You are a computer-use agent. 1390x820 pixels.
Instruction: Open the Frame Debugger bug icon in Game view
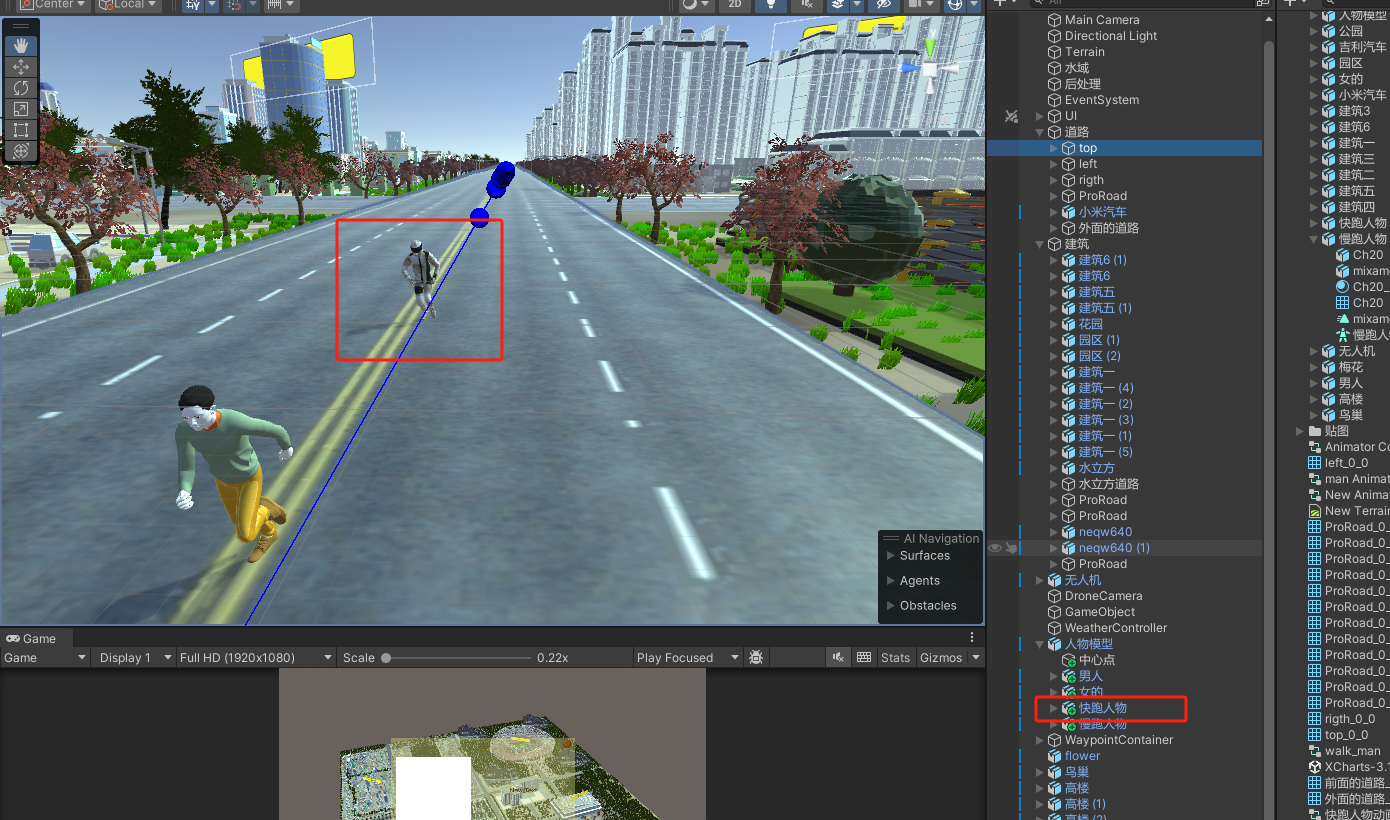pyautogui.click(x=757, y=657)
